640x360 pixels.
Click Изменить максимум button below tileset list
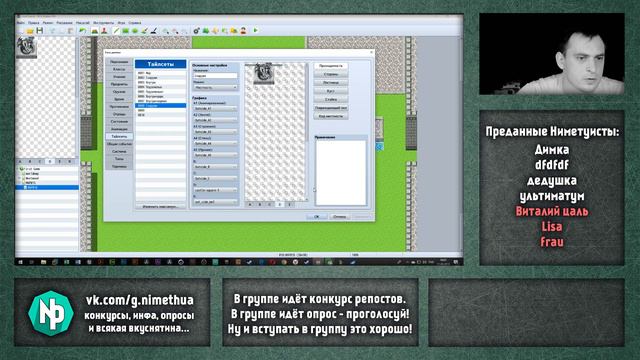pos(160,207)
